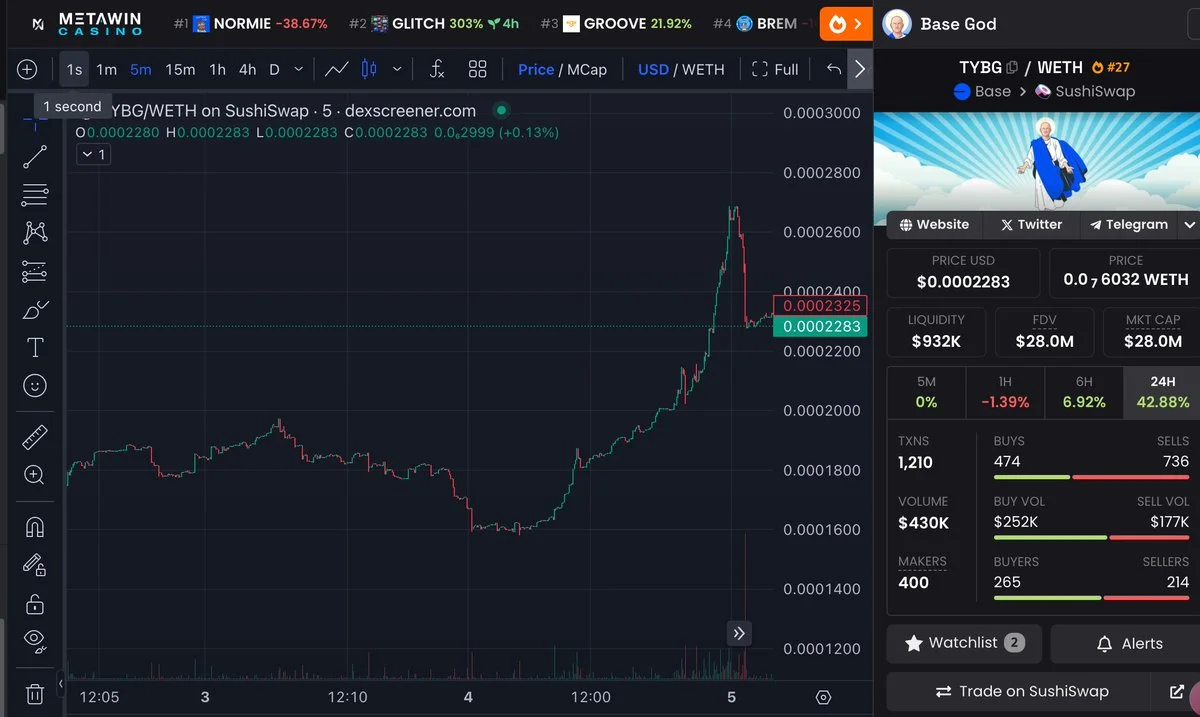The width and height of the screenshot is (1200, 717).
Task: Remove drawings with the trash icon
Action: coord(35,693)
